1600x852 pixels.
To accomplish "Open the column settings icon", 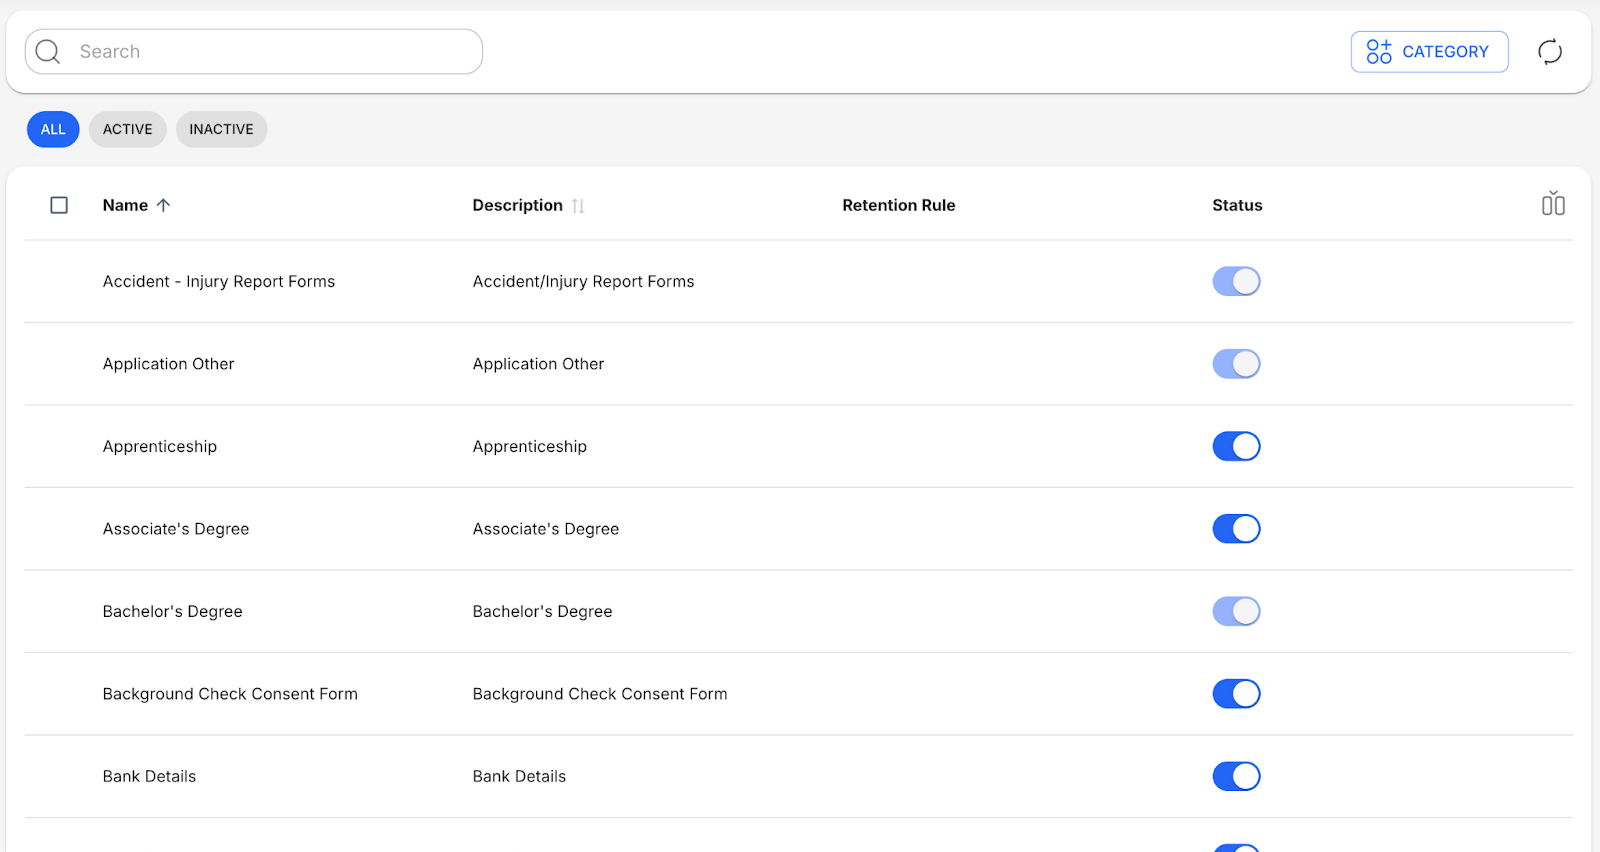I will pyautogui.click(x=1552, y=204).
